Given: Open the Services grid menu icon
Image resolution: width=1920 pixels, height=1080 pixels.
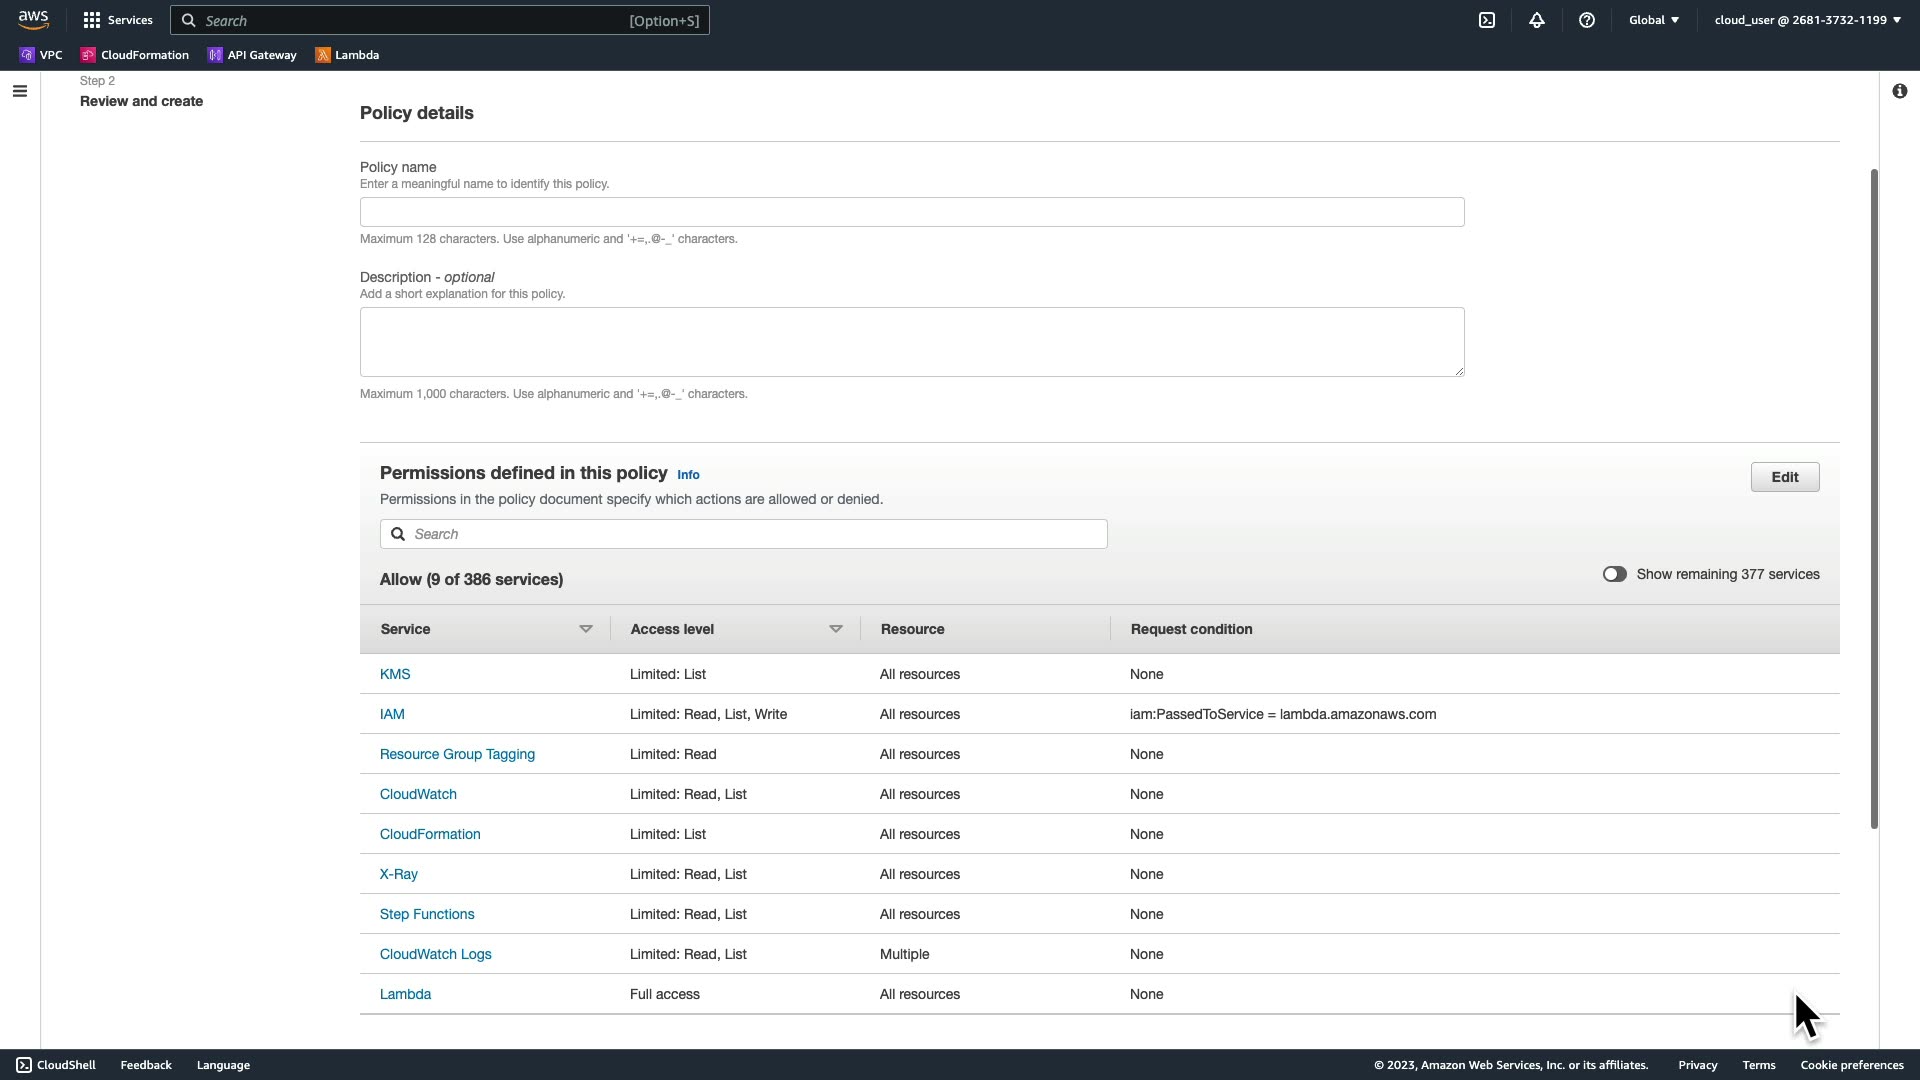Looking at the screenshot, I should click(92, 20).
